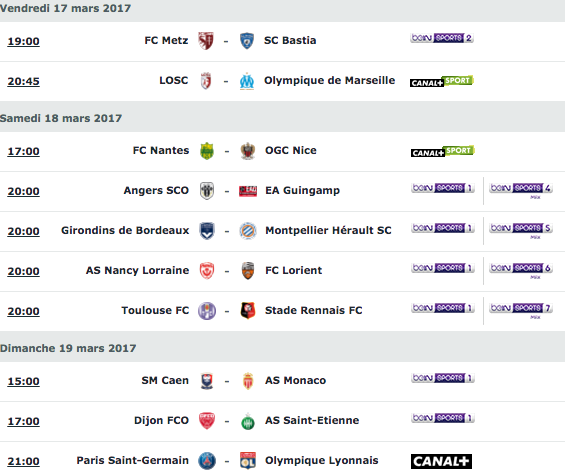Click the Olympique Lyonnais OL crest
This screenshot has width=565, height=476.
point(248,461)
